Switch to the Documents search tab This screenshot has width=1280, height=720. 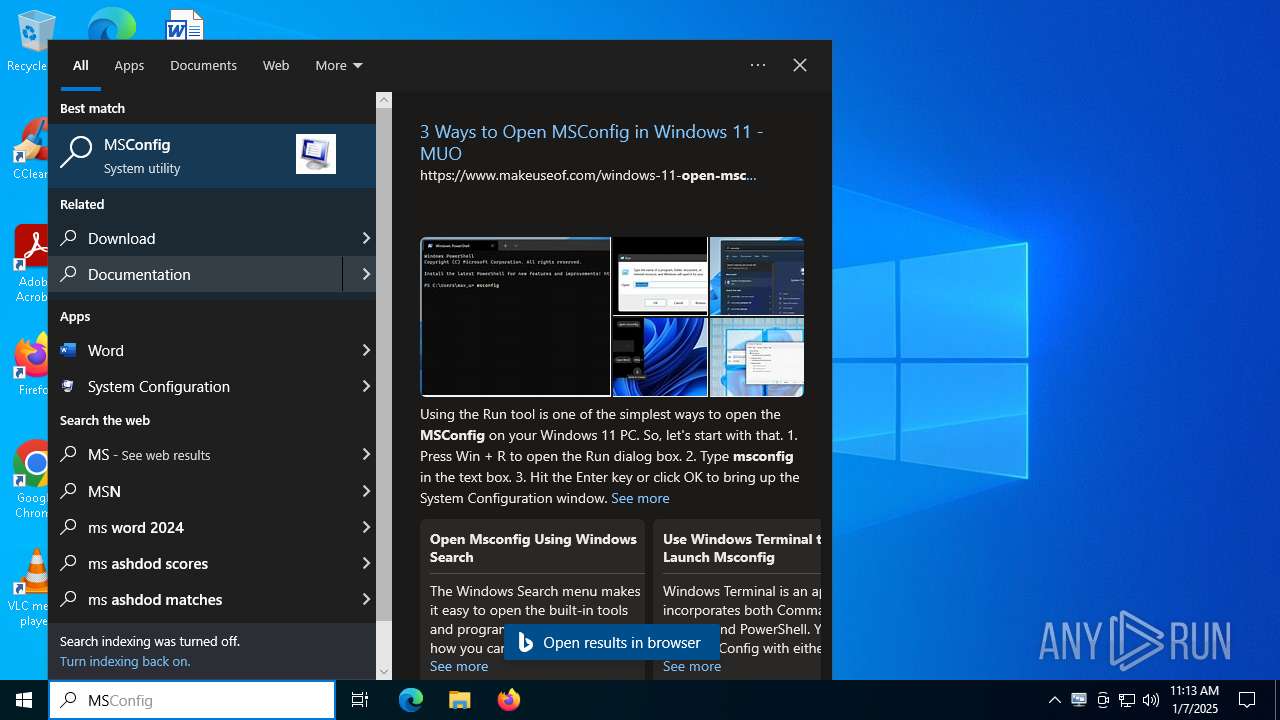(203, 65)
